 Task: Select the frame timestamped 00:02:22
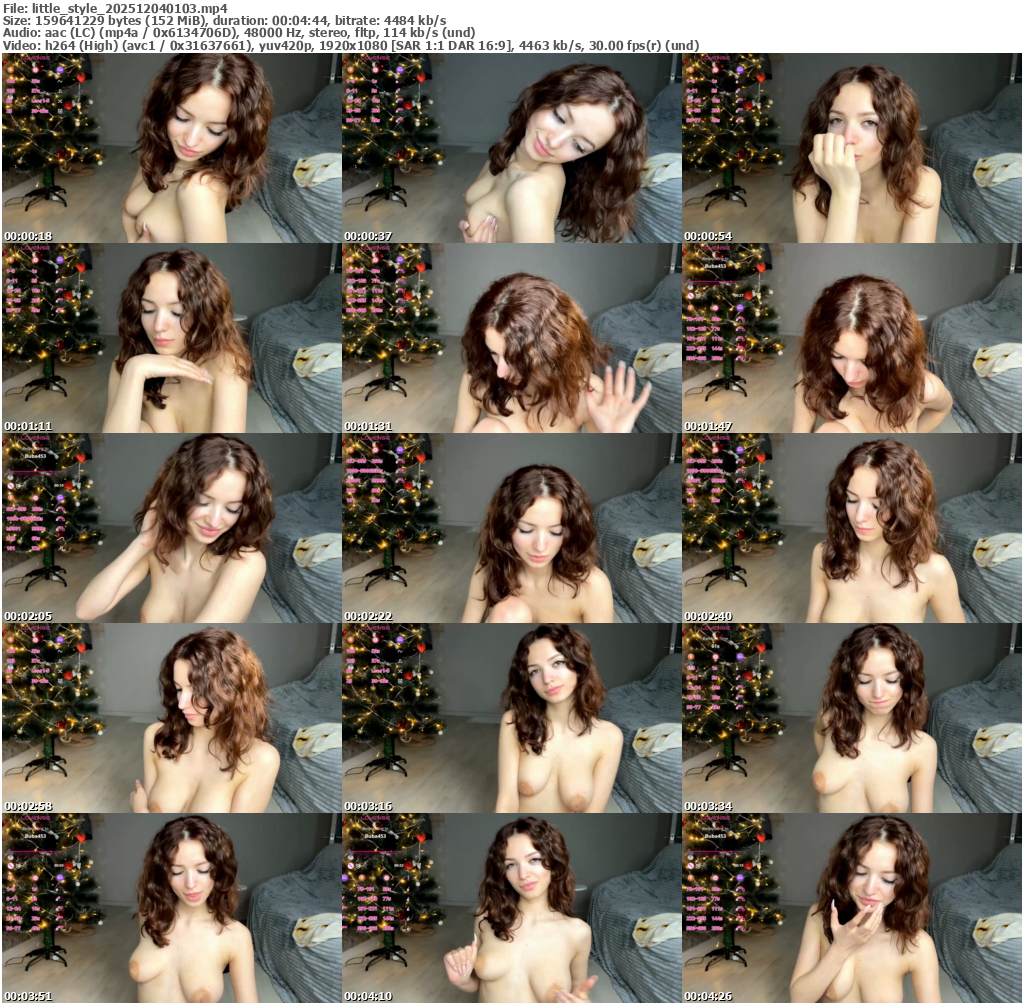pyautogui.click(x=512, y=528)
